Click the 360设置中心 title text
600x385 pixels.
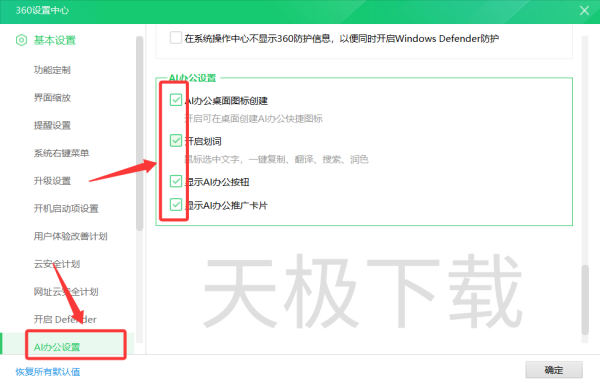(x=42, y=10)
